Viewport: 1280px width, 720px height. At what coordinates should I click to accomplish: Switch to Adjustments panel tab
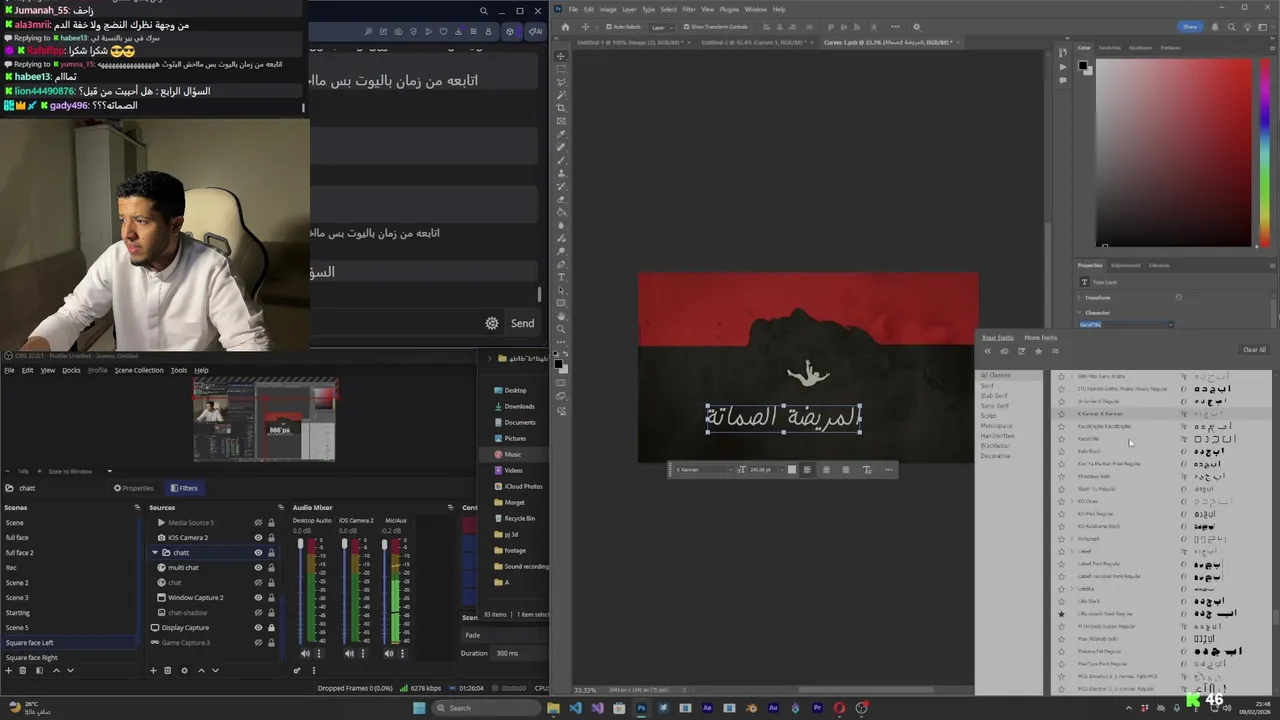1126,265
